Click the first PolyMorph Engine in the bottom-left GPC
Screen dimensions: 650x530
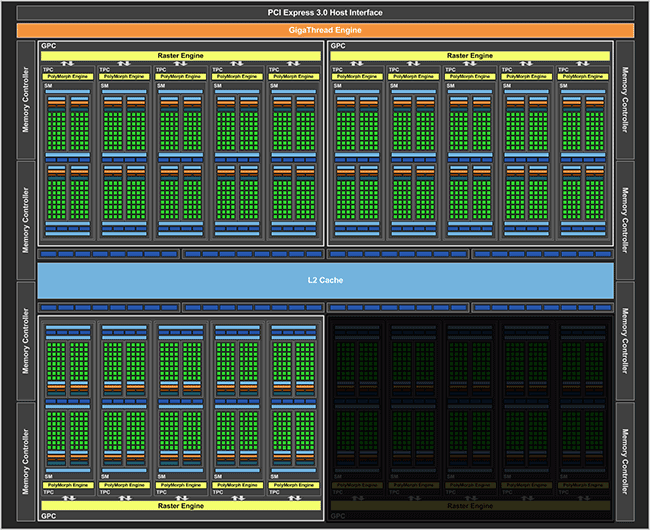coord(69,485)
